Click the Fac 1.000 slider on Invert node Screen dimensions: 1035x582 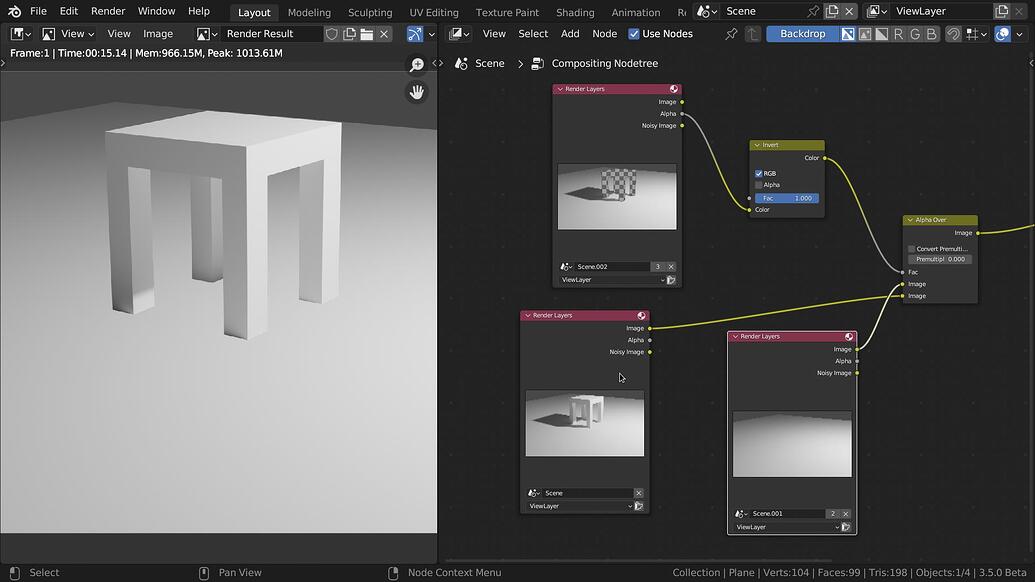pos(787,198)
